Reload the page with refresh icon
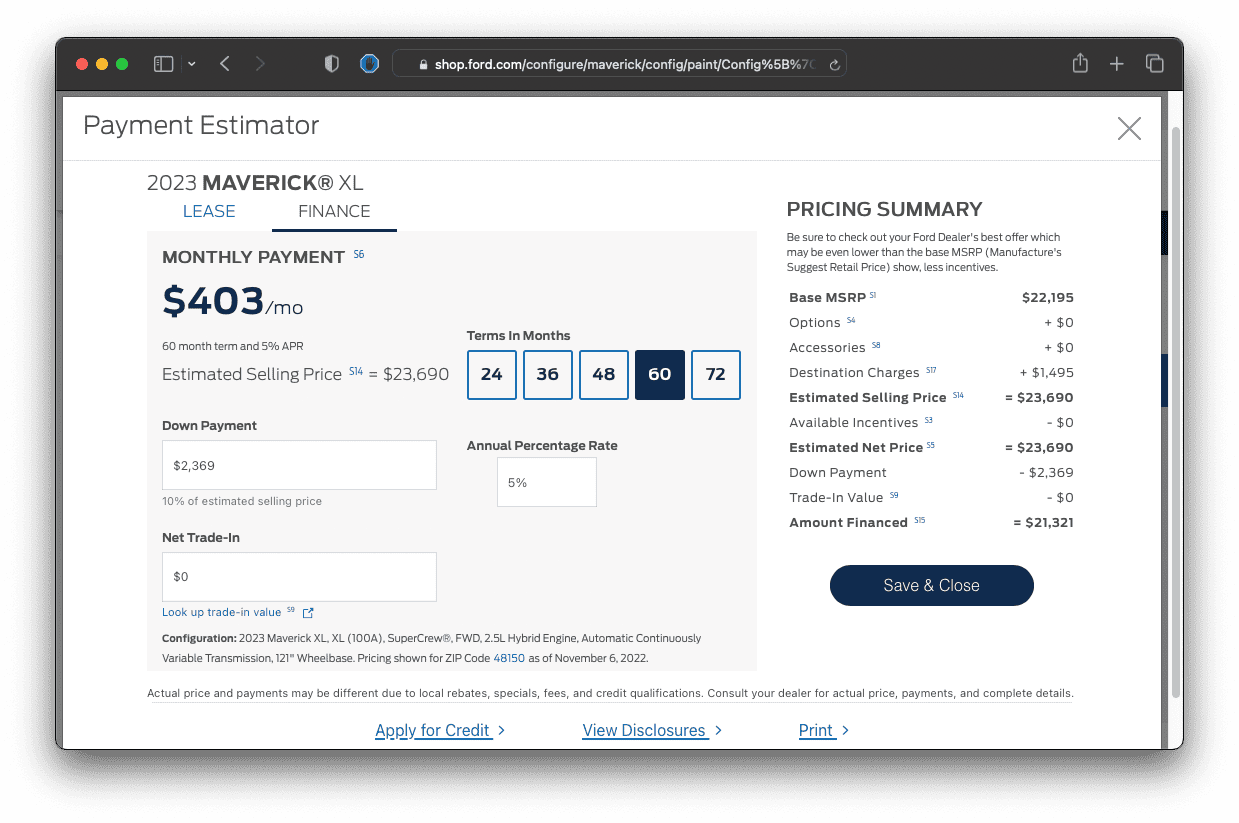1239x823 pixels. click(x=834, y=65)
